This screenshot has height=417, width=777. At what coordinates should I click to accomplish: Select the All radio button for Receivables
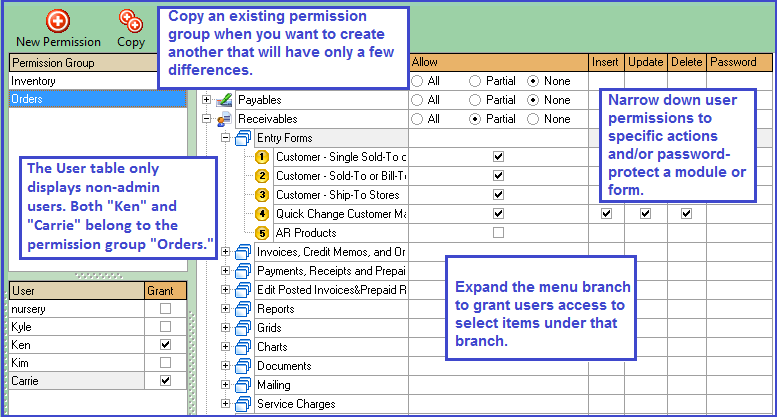tap(417, 119)
